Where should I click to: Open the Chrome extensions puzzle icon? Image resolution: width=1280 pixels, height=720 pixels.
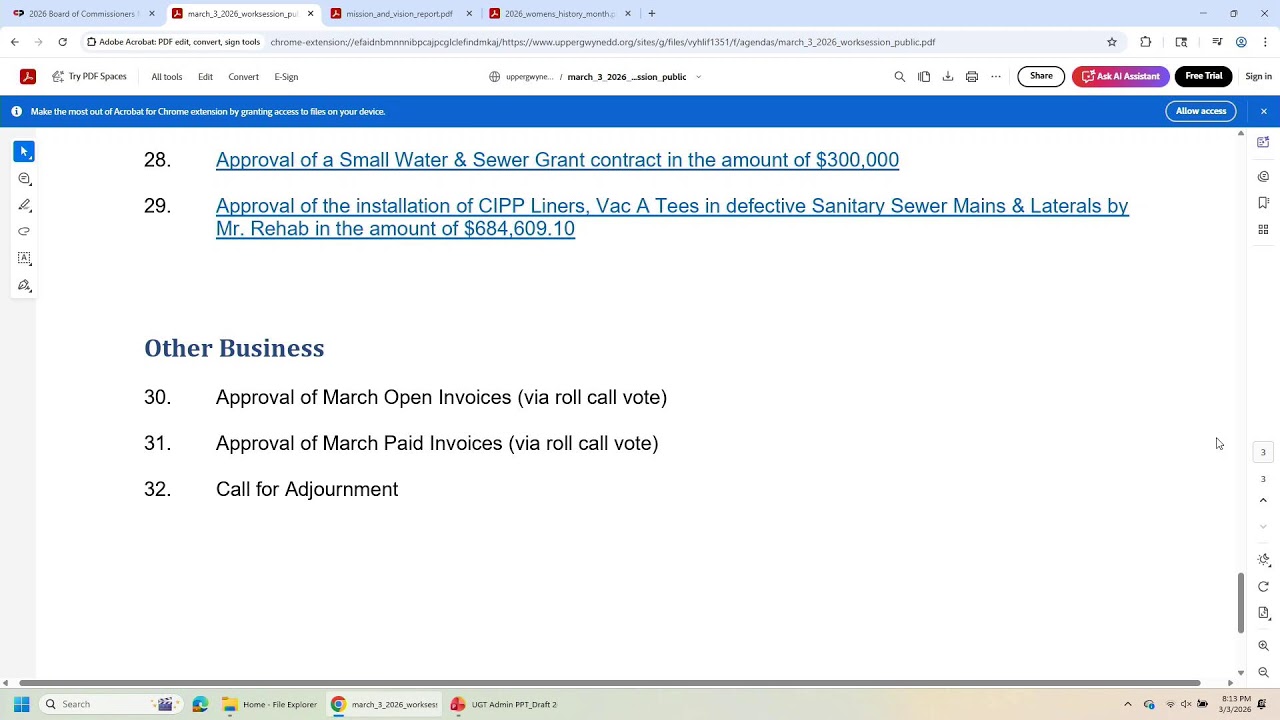[x=1146, y=42]
